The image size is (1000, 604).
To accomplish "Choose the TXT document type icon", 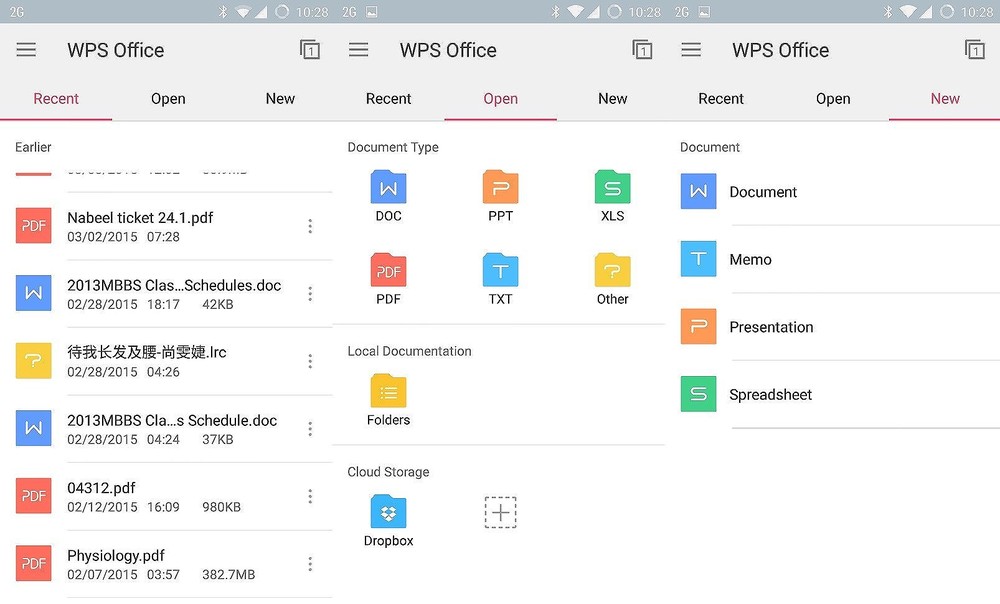I will coord(500,279).
